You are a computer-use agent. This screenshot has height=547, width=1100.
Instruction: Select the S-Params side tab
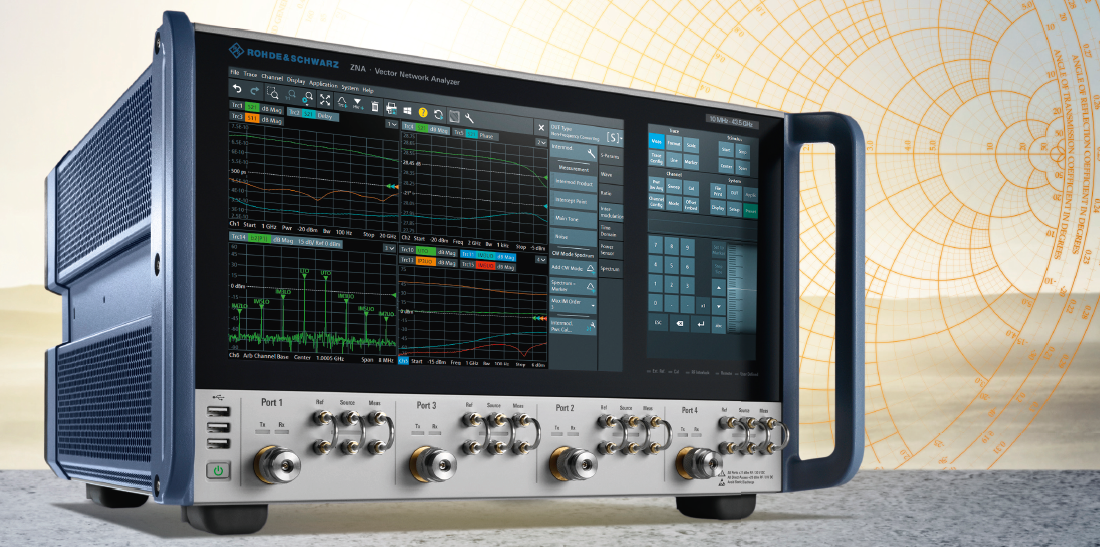click(610, 156)
